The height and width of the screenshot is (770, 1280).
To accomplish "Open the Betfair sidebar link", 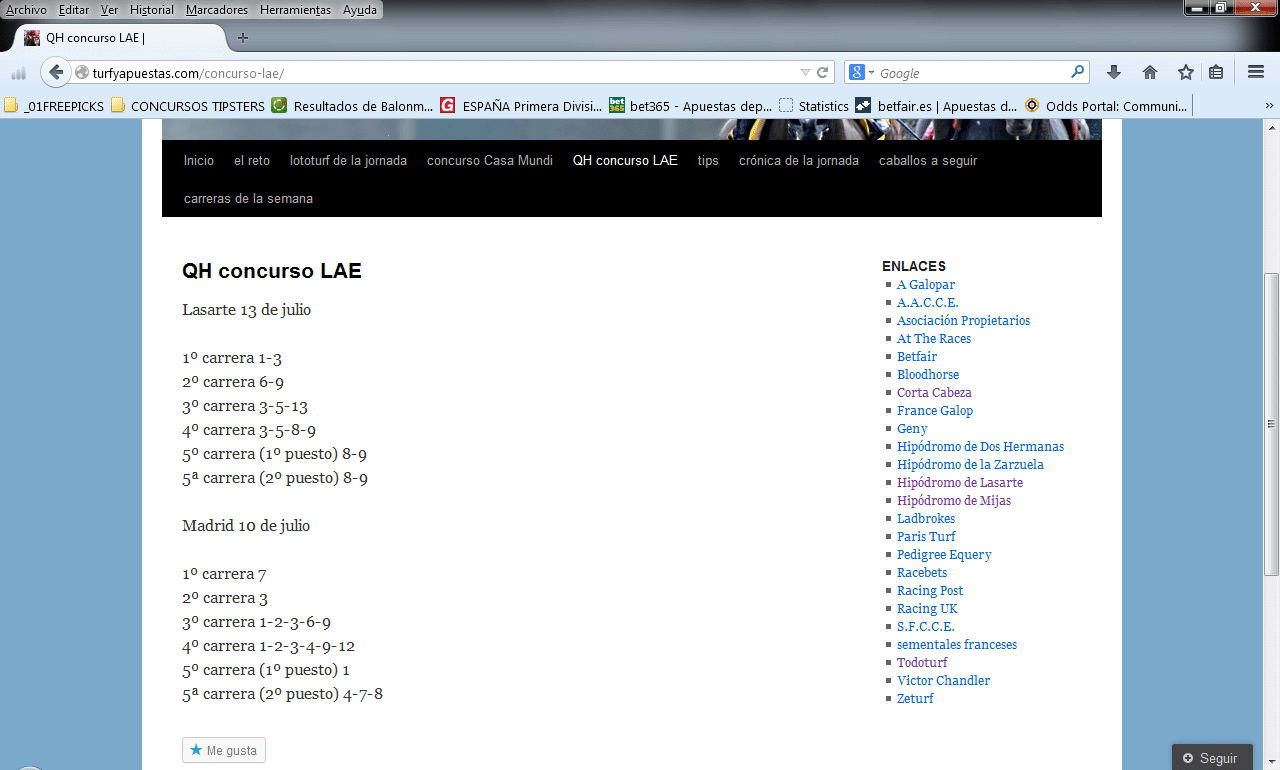I will pos(917,357).
